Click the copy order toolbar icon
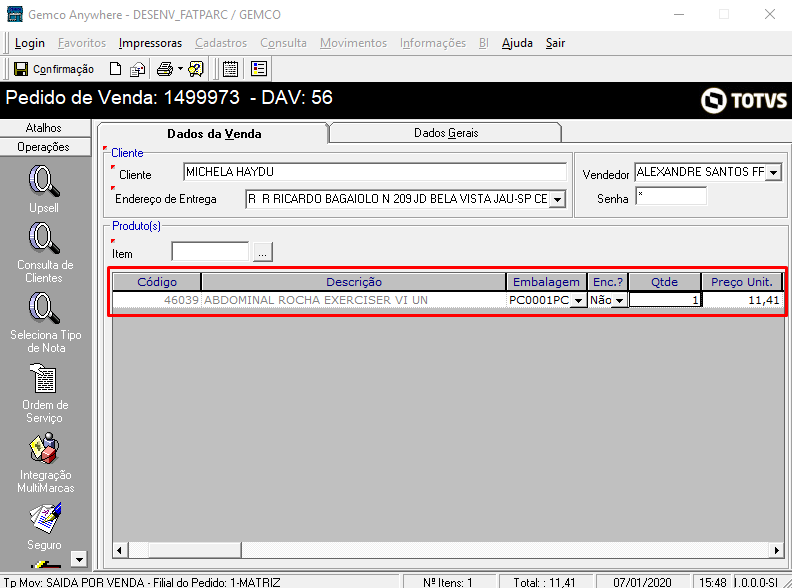Viewport: 792px width, 588px height. point(137,69)
